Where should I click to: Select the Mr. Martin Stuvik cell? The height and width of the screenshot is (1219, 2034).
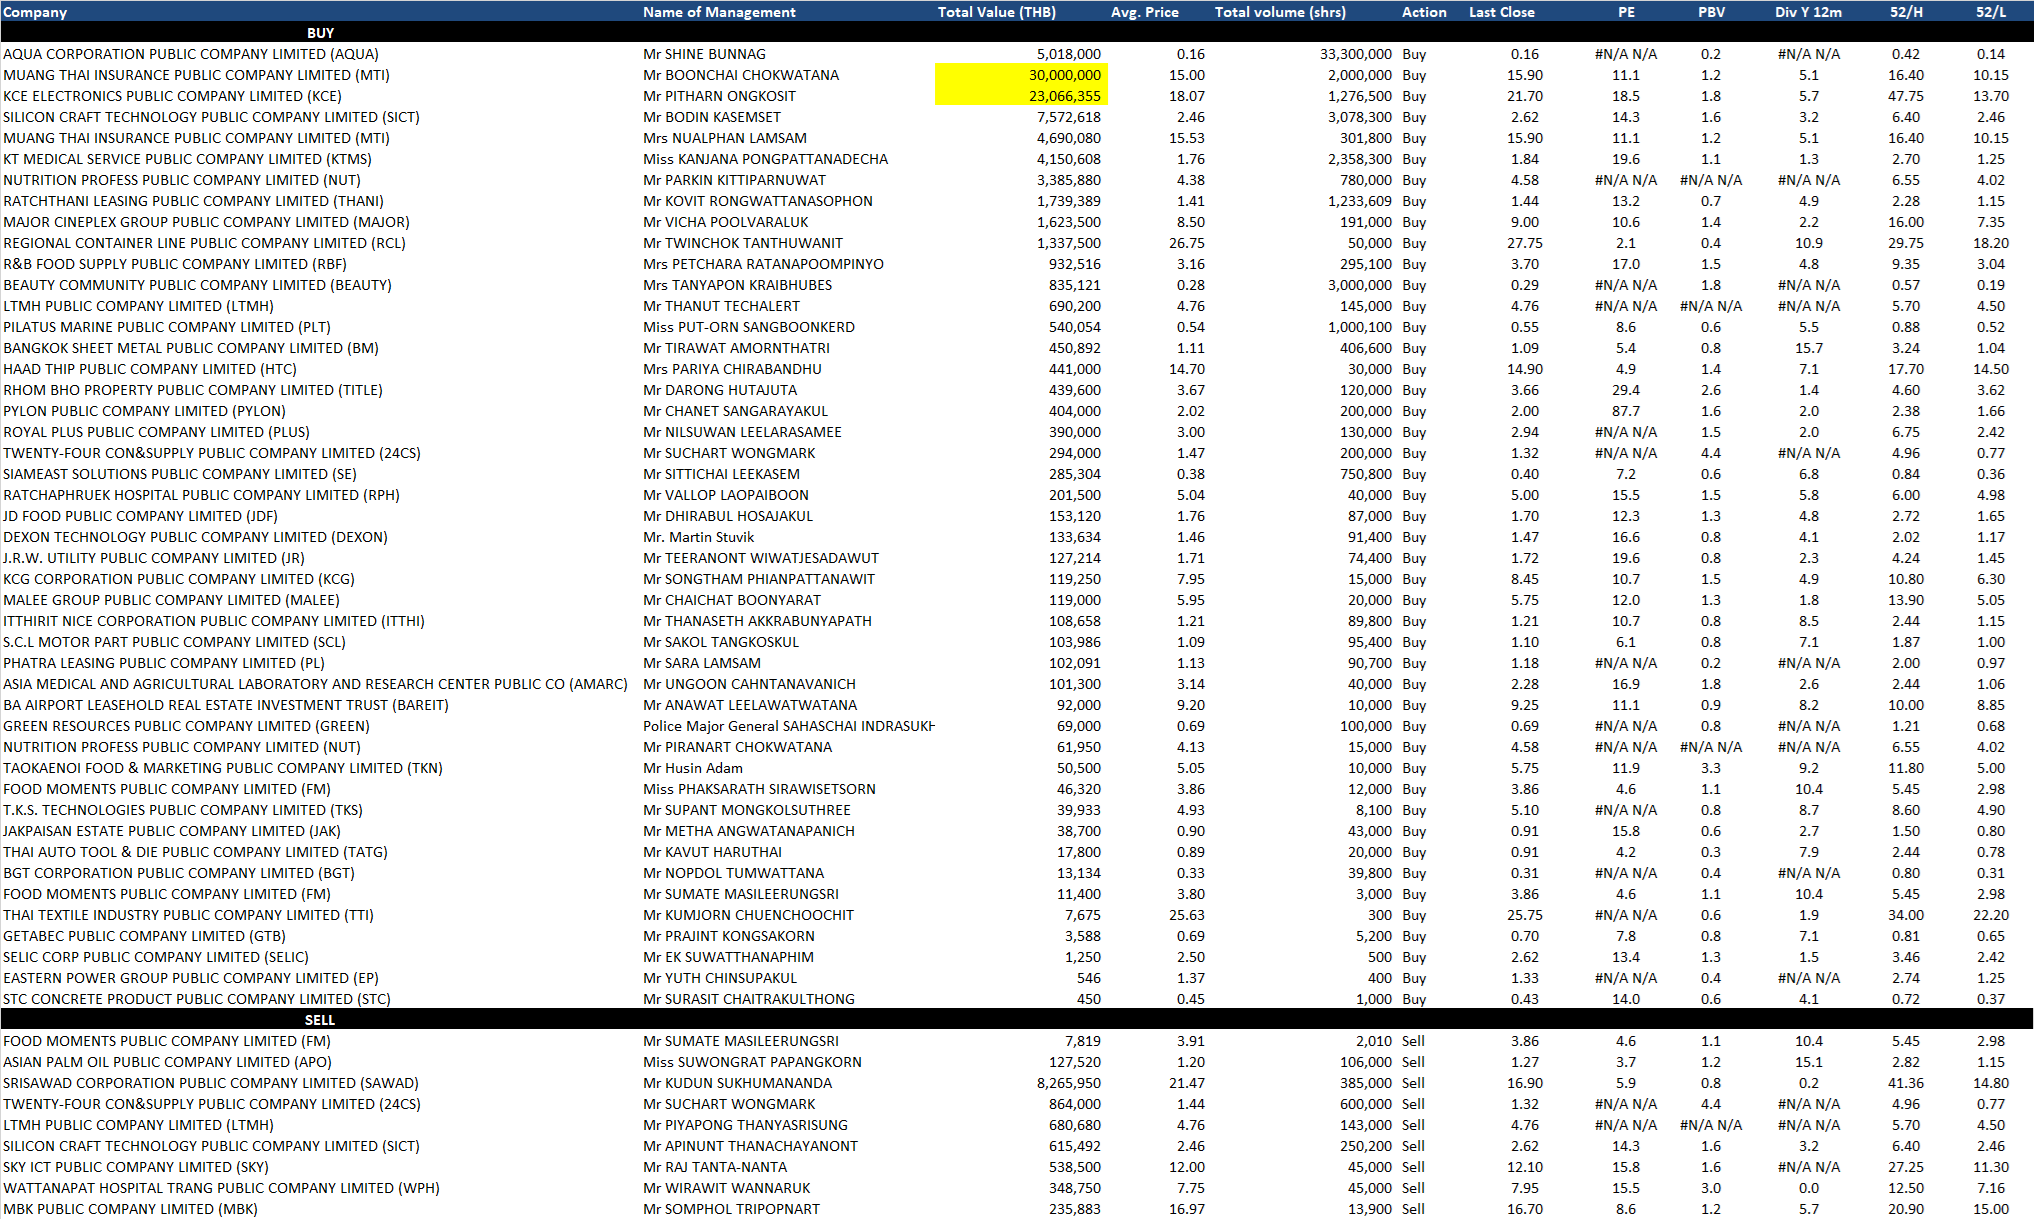pos(698,537)
